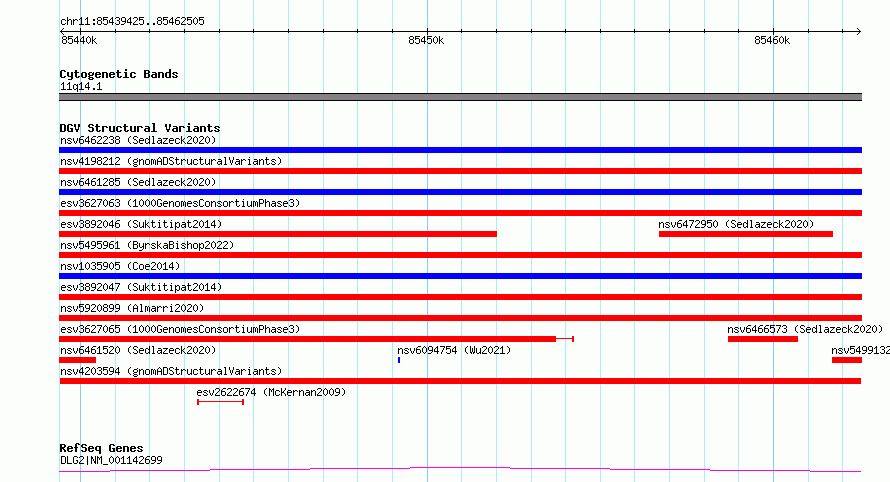Screen dimensions: 890x482
Task: Click the red bar under nsv5499132
Action: coord(847,360)
